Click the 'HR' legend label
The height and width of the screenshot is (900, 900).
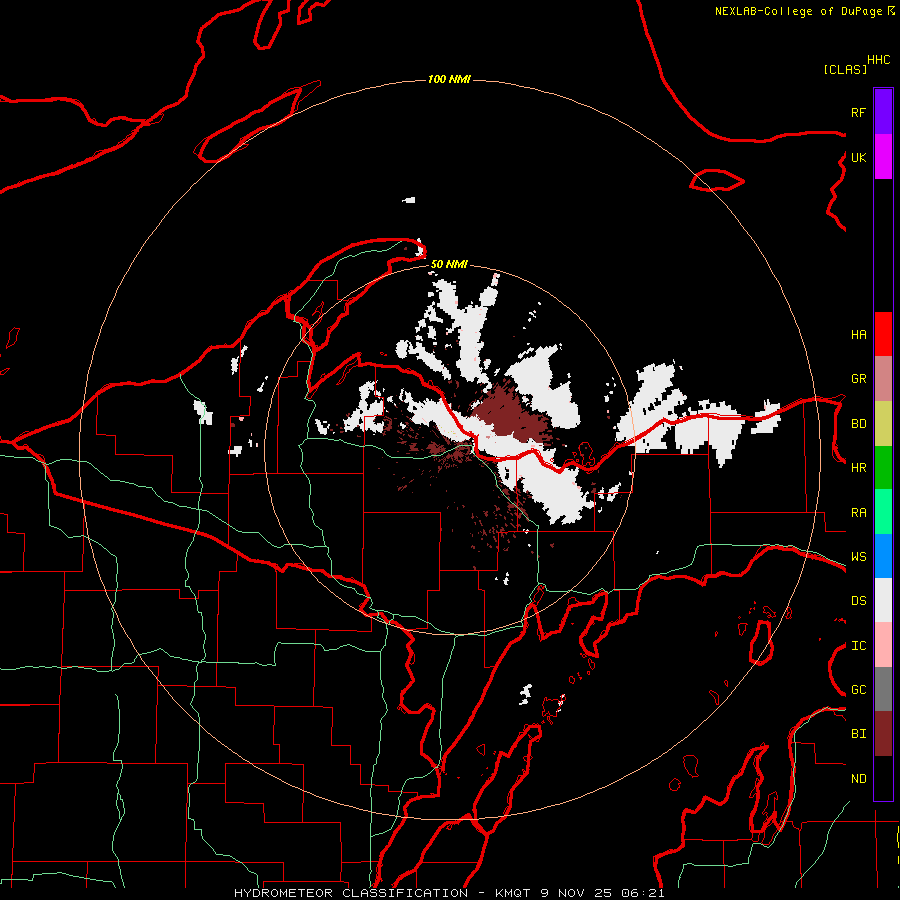858,468
